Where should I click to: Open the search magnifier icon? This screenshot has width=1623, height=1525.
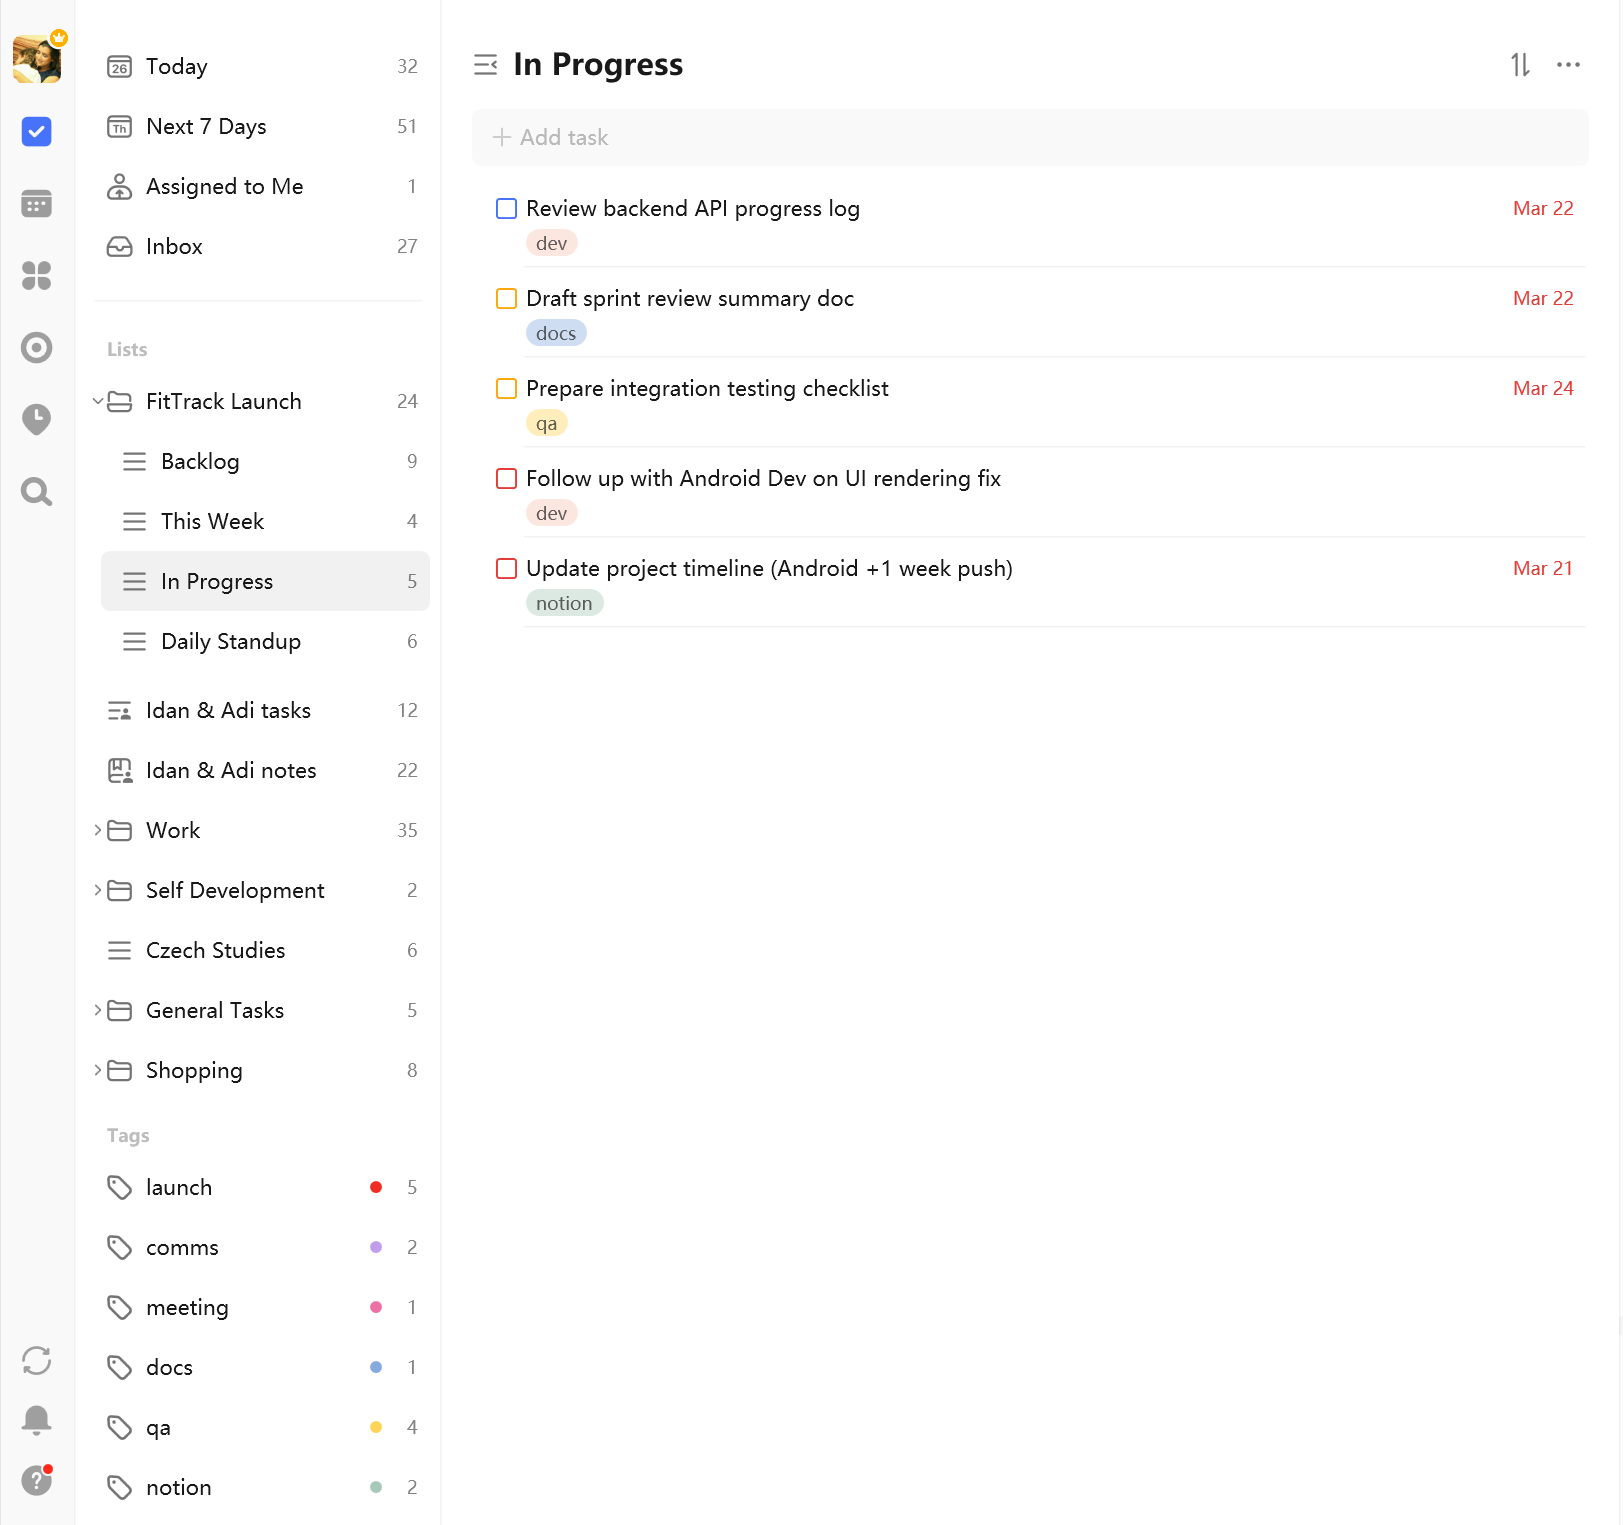(37, 492)
